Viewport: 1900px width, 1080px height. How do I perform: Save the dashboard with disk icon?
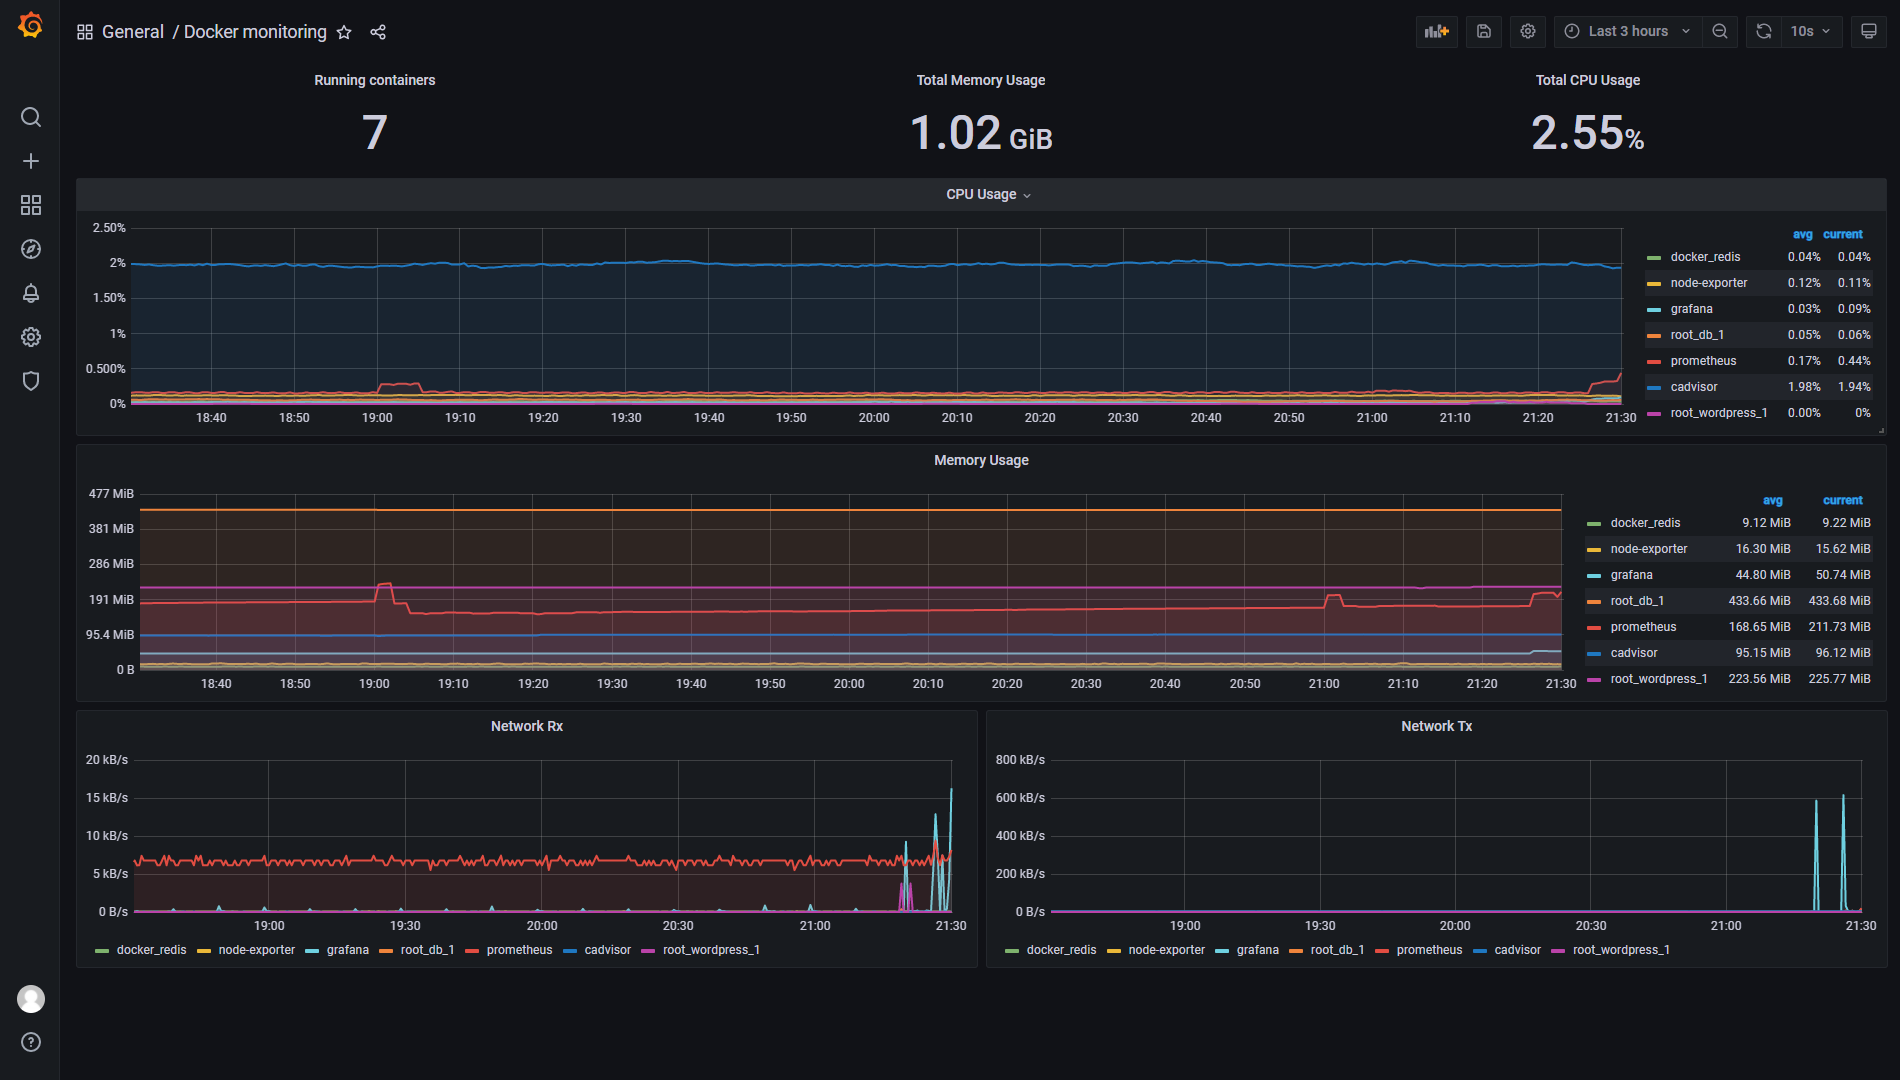click(x=1484, y=31)
